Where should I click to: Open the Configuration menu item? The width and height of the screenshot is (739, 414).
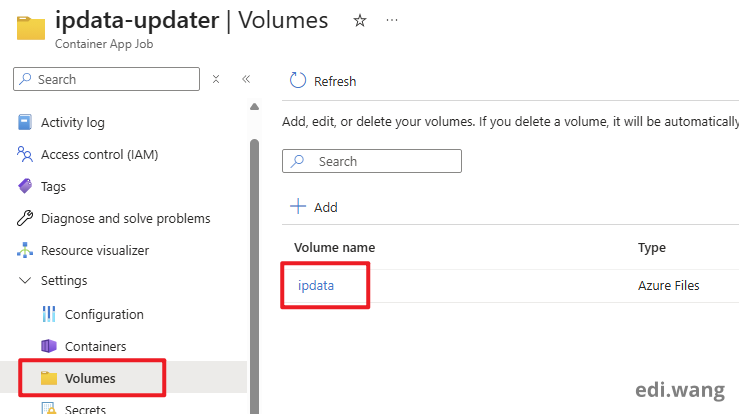coord(104,314)
